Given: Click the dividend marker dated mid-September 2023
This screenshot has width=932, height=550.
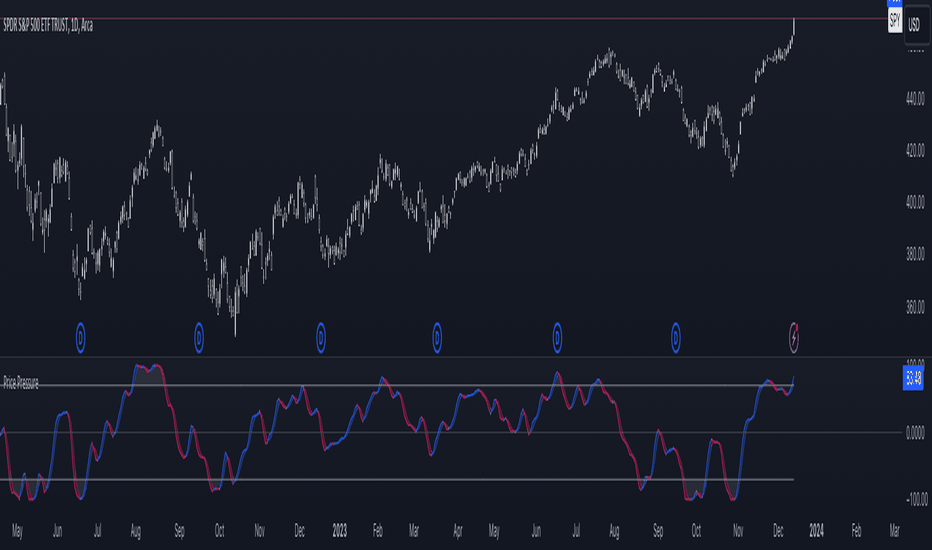Looking at the screenshot, I should click(x=675, y=338).
